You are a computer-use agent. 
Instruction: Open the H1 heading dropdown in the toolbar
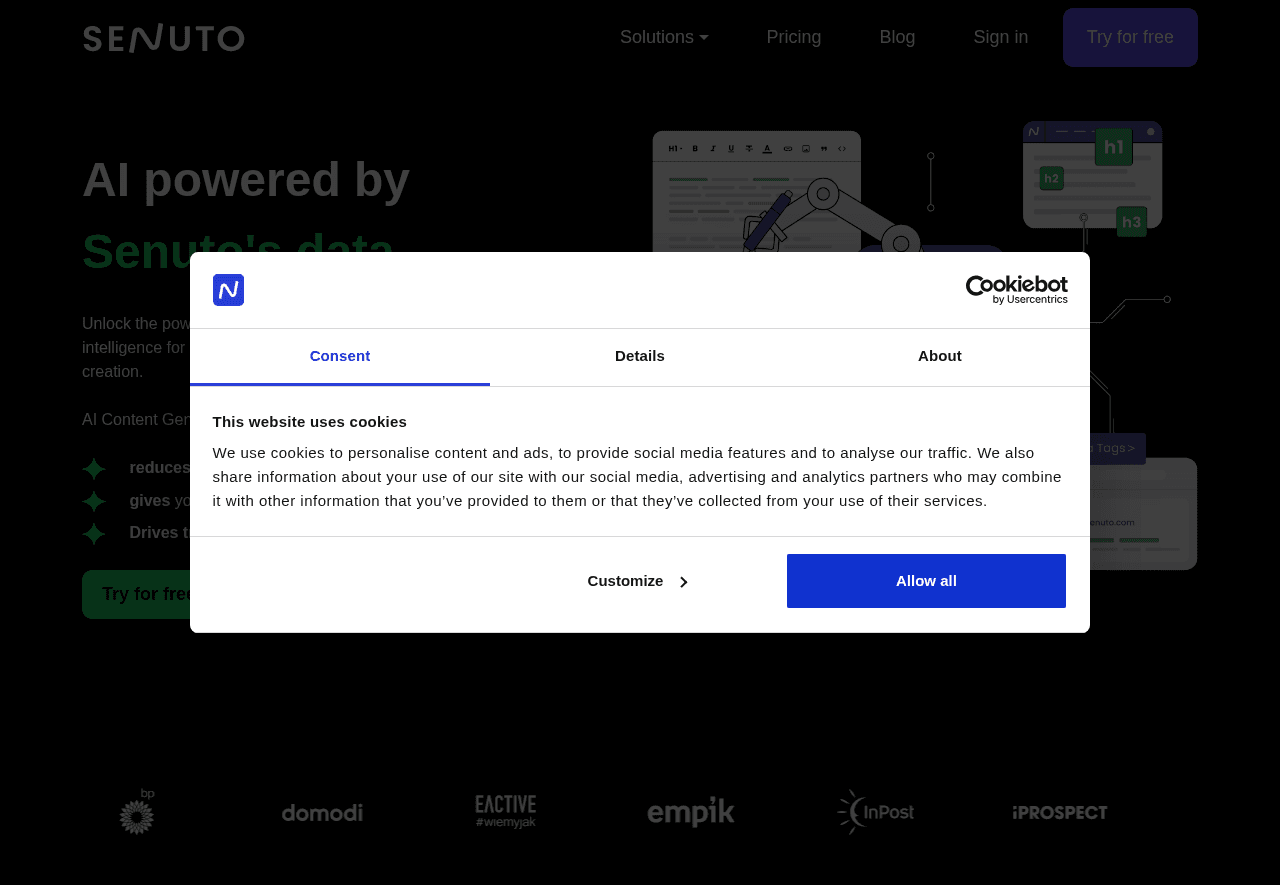tap(677, 148)
